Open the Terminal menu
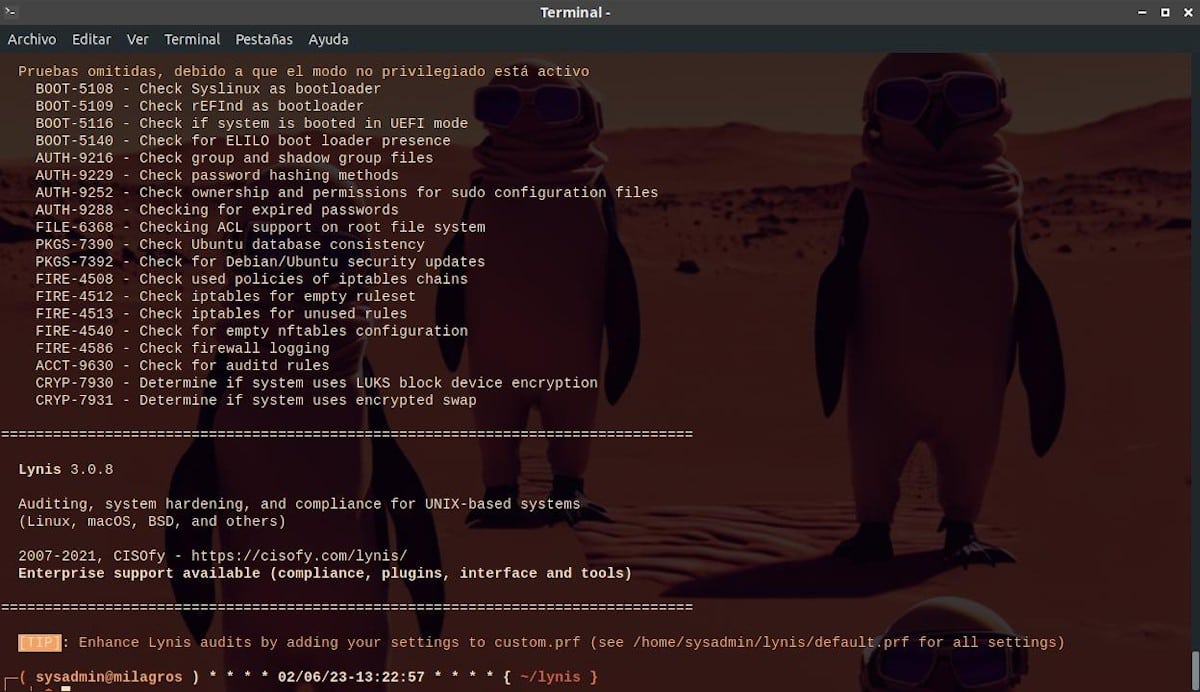Image resolution: width=1200 pixels, height=692 pixels. [192, 39]
